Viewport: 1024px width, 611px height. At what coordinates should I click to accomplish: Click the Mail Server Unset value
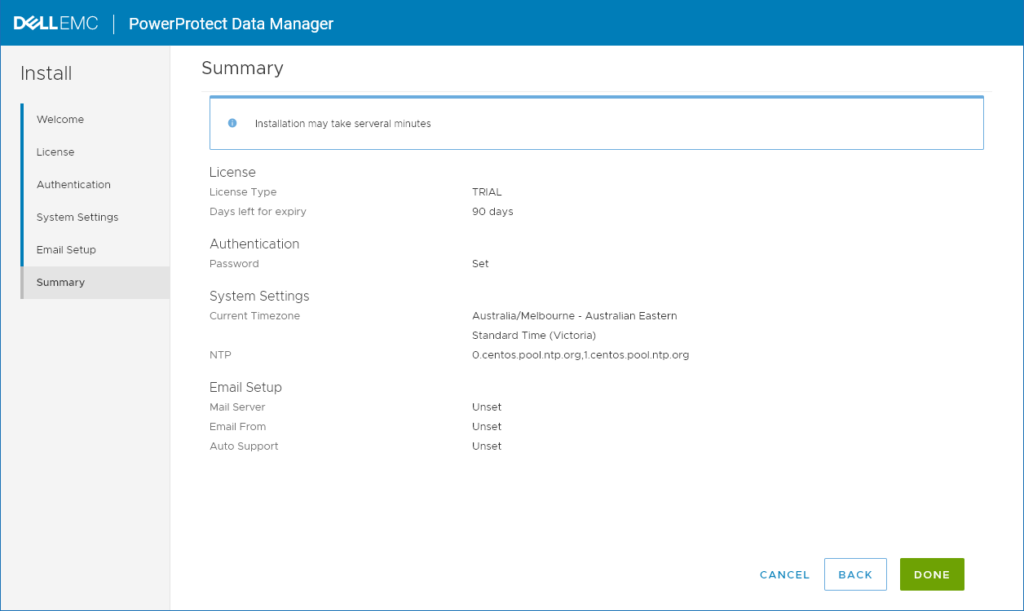click(487, 406)
